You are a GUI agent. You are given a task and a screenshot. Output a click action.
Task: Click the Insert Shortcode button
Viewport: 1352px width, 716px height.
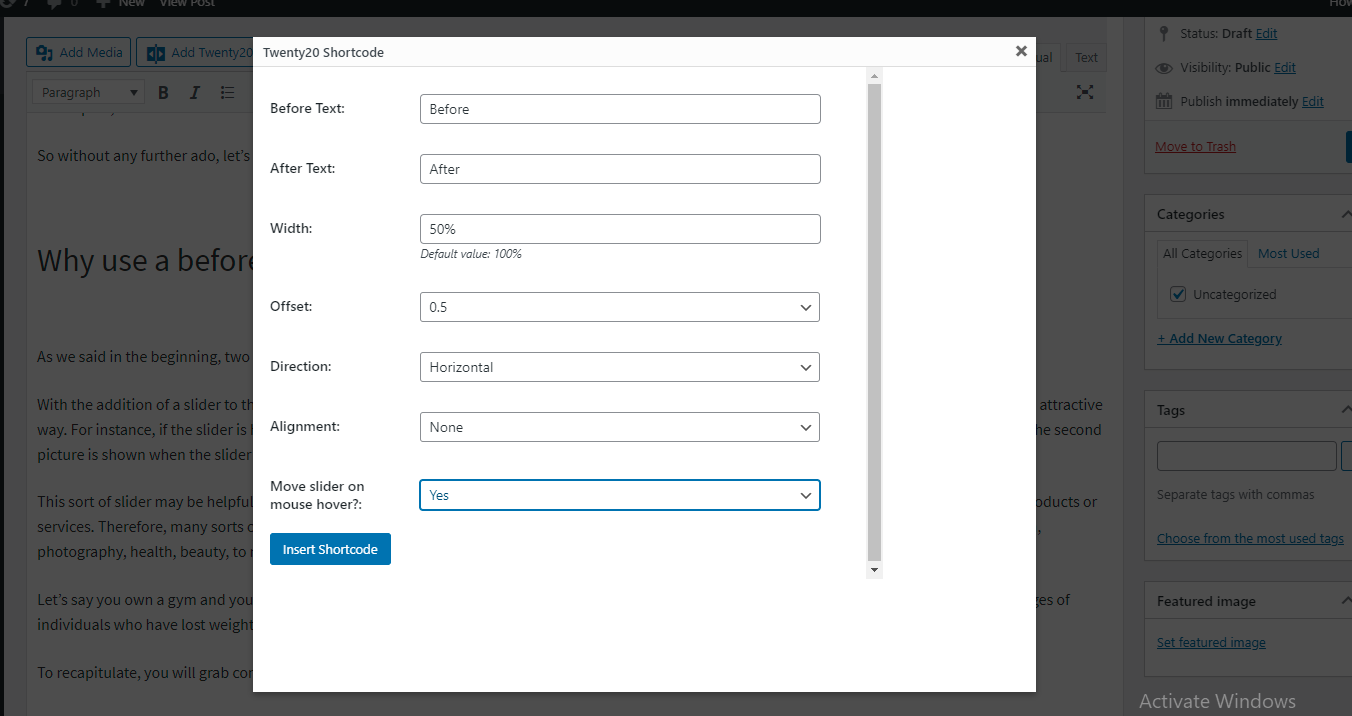point(330,549)
